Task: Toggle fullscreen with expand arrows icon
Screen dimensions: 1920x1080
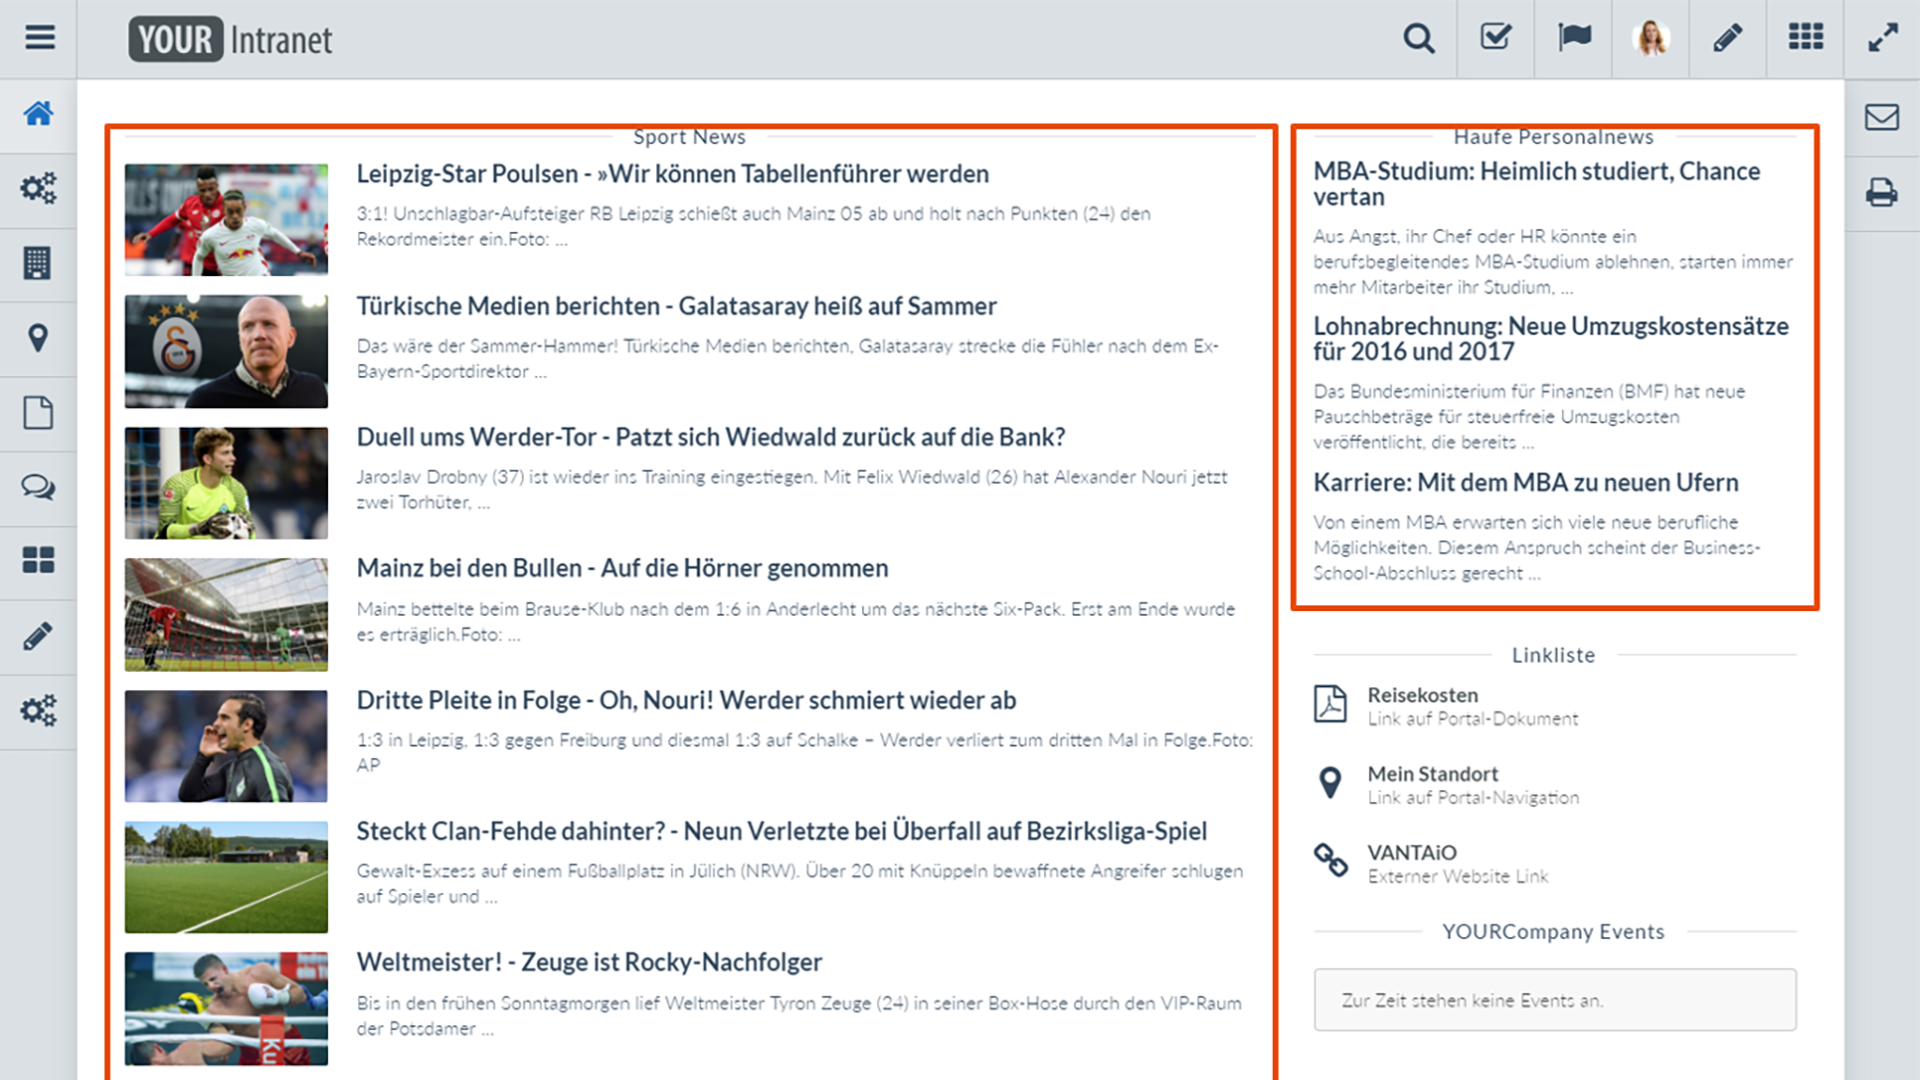Action: tap(1883, 38)
